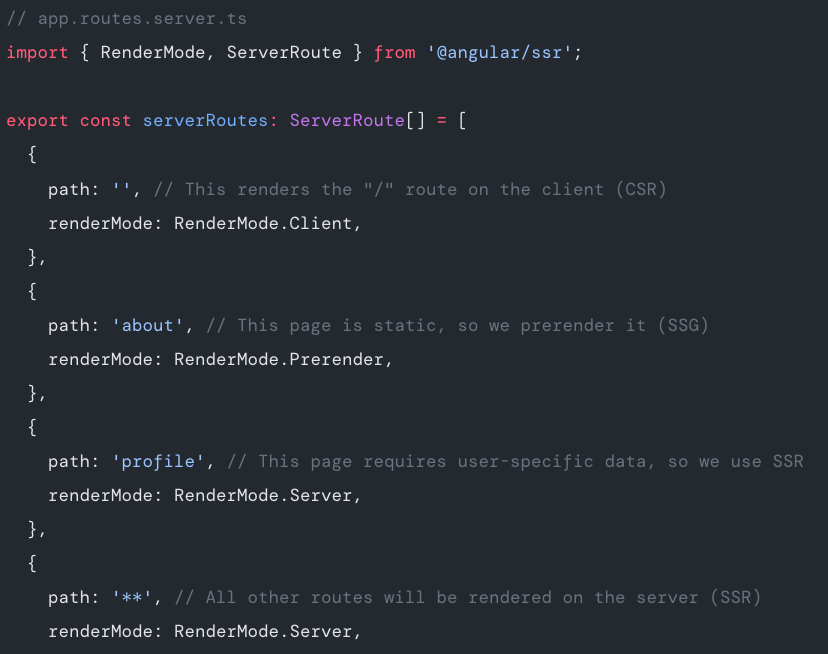Image resolution: width=828 pixels, height=654 pixels.
Task: Click the const keyword
Action: (105, 120)
